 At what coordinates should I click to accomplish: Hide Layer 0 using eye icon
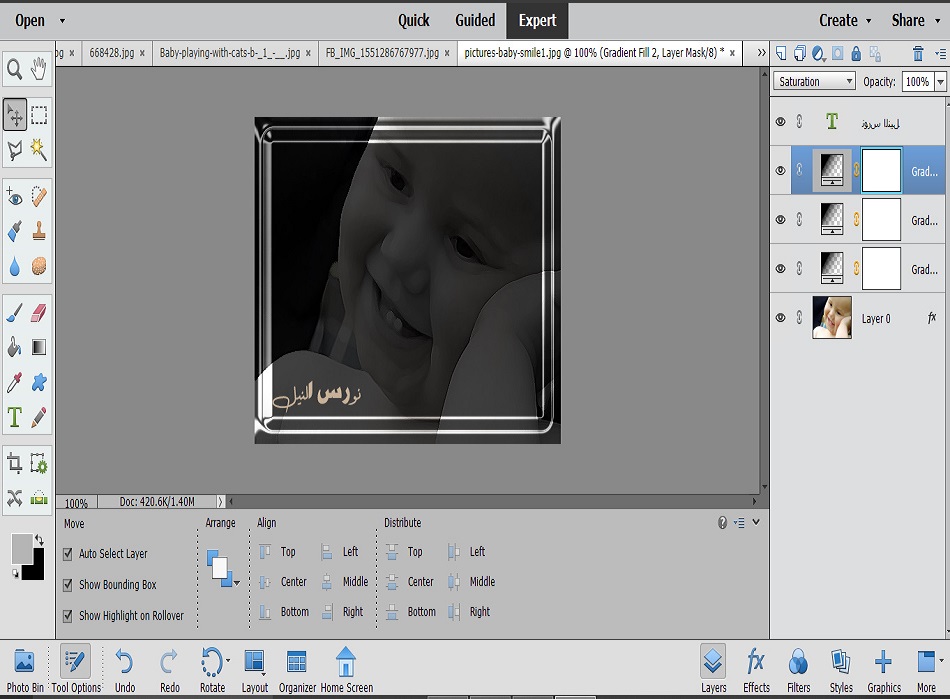pyautogui.click(x=781, y=318)
